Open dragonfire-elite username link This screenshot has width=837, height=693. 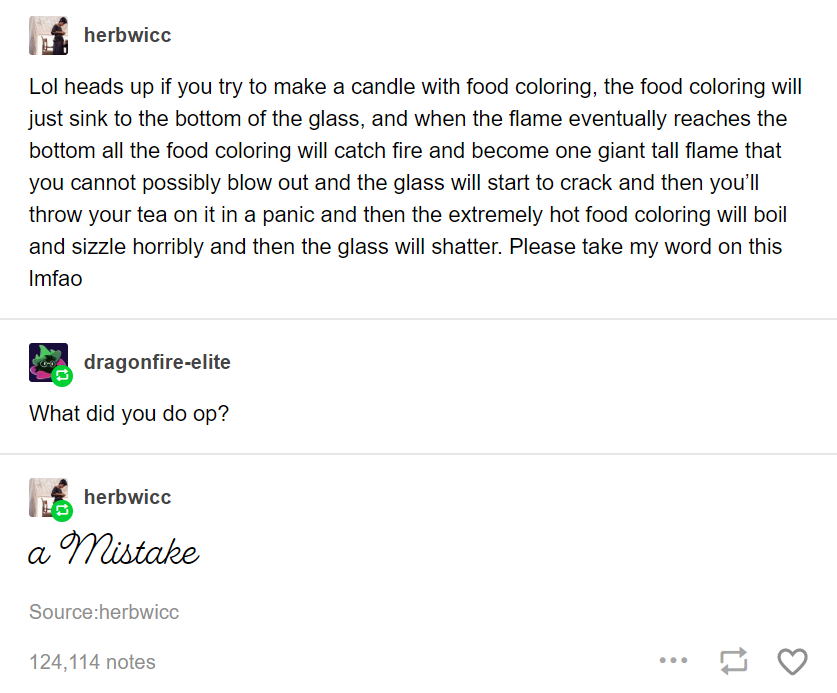tap(157, 362)
